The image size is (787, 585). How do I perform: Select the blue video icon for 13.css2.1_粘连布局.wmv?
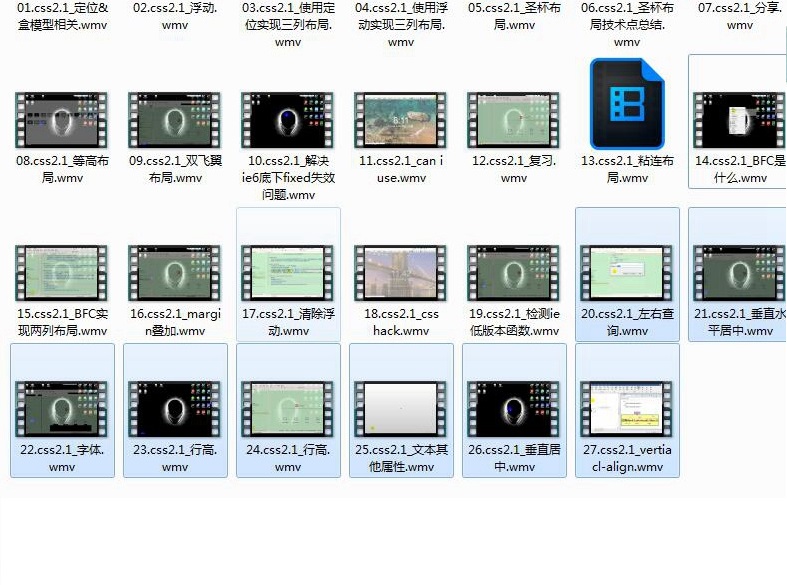[x=627, y=103]
